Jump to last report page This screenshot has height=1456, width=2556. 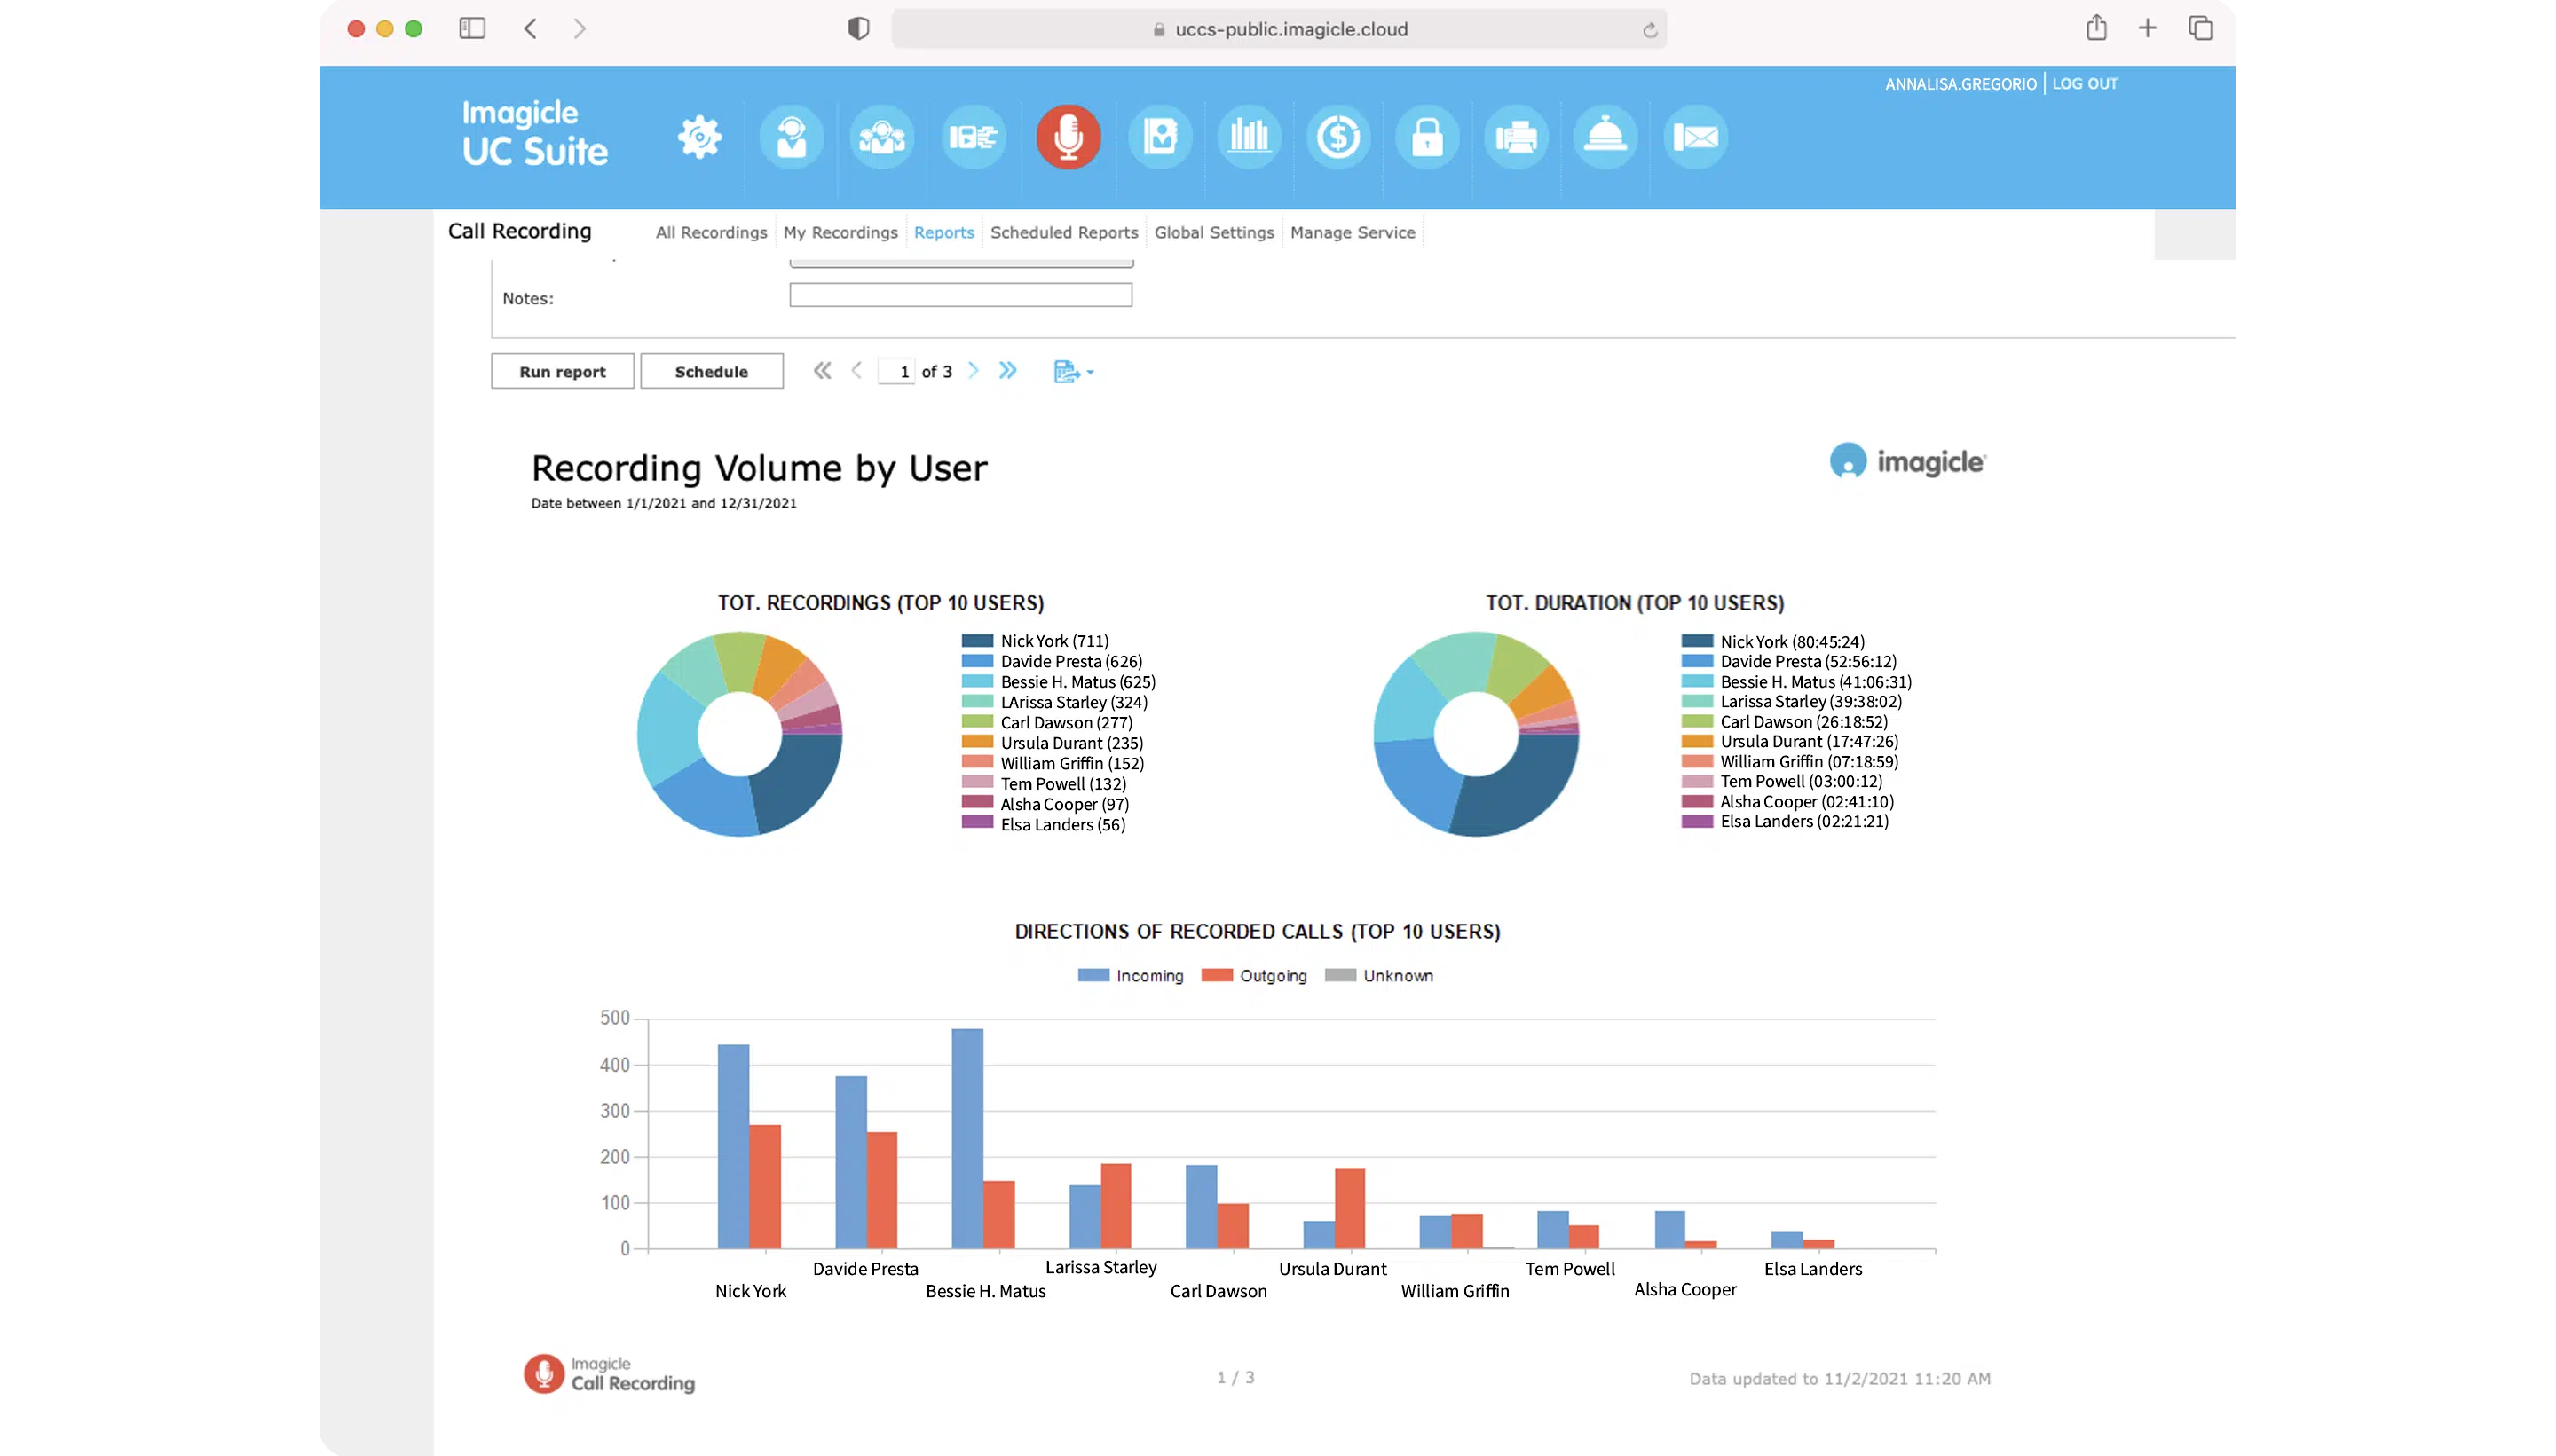pyautogui.click(x=1007, y=371)
